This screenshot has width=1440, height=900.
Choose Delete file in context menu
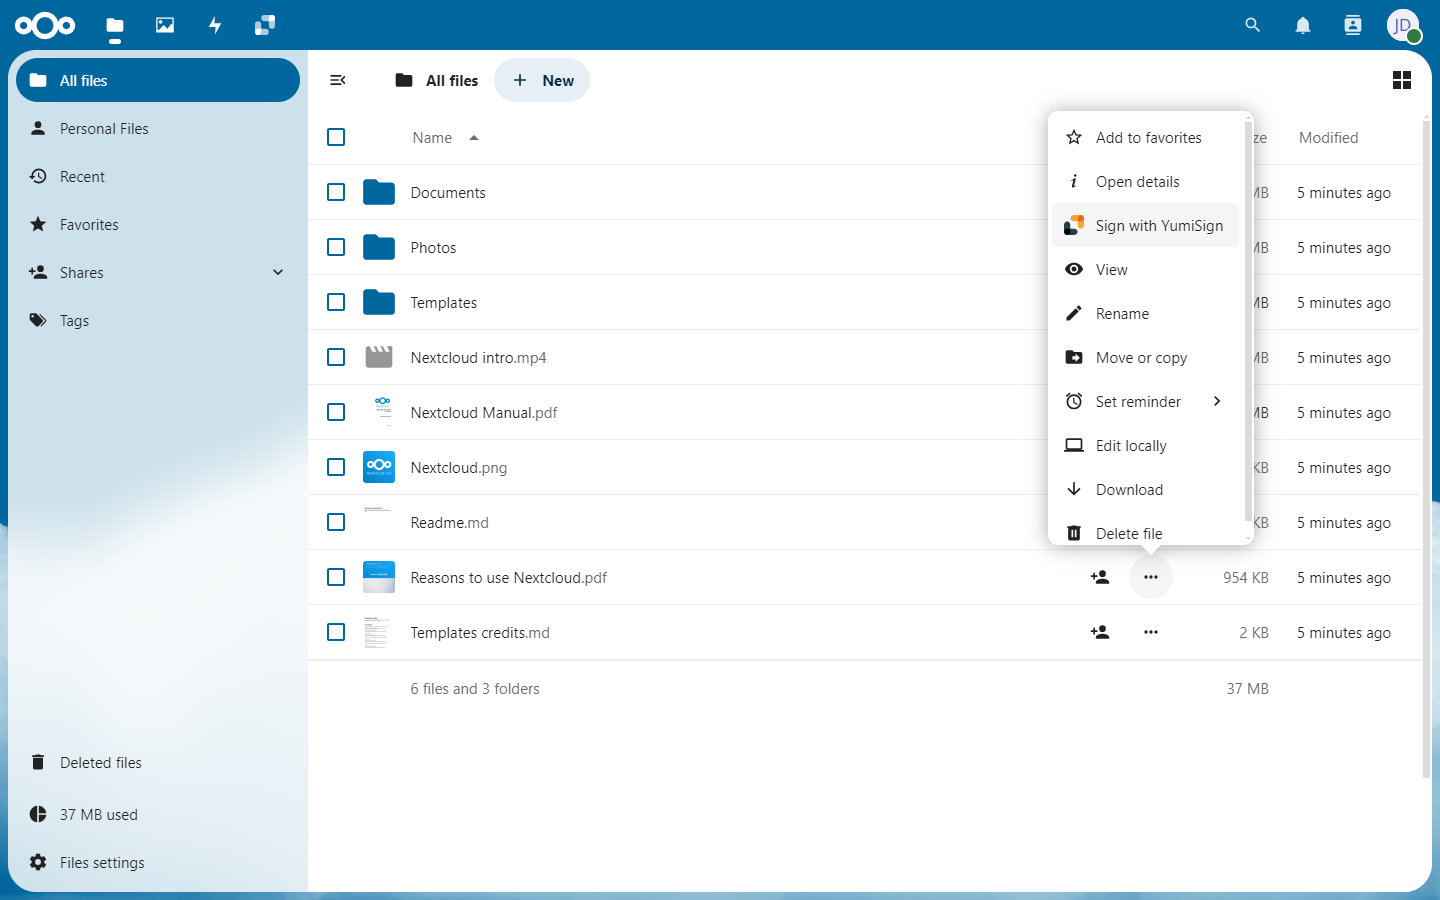coord(1146,532)
